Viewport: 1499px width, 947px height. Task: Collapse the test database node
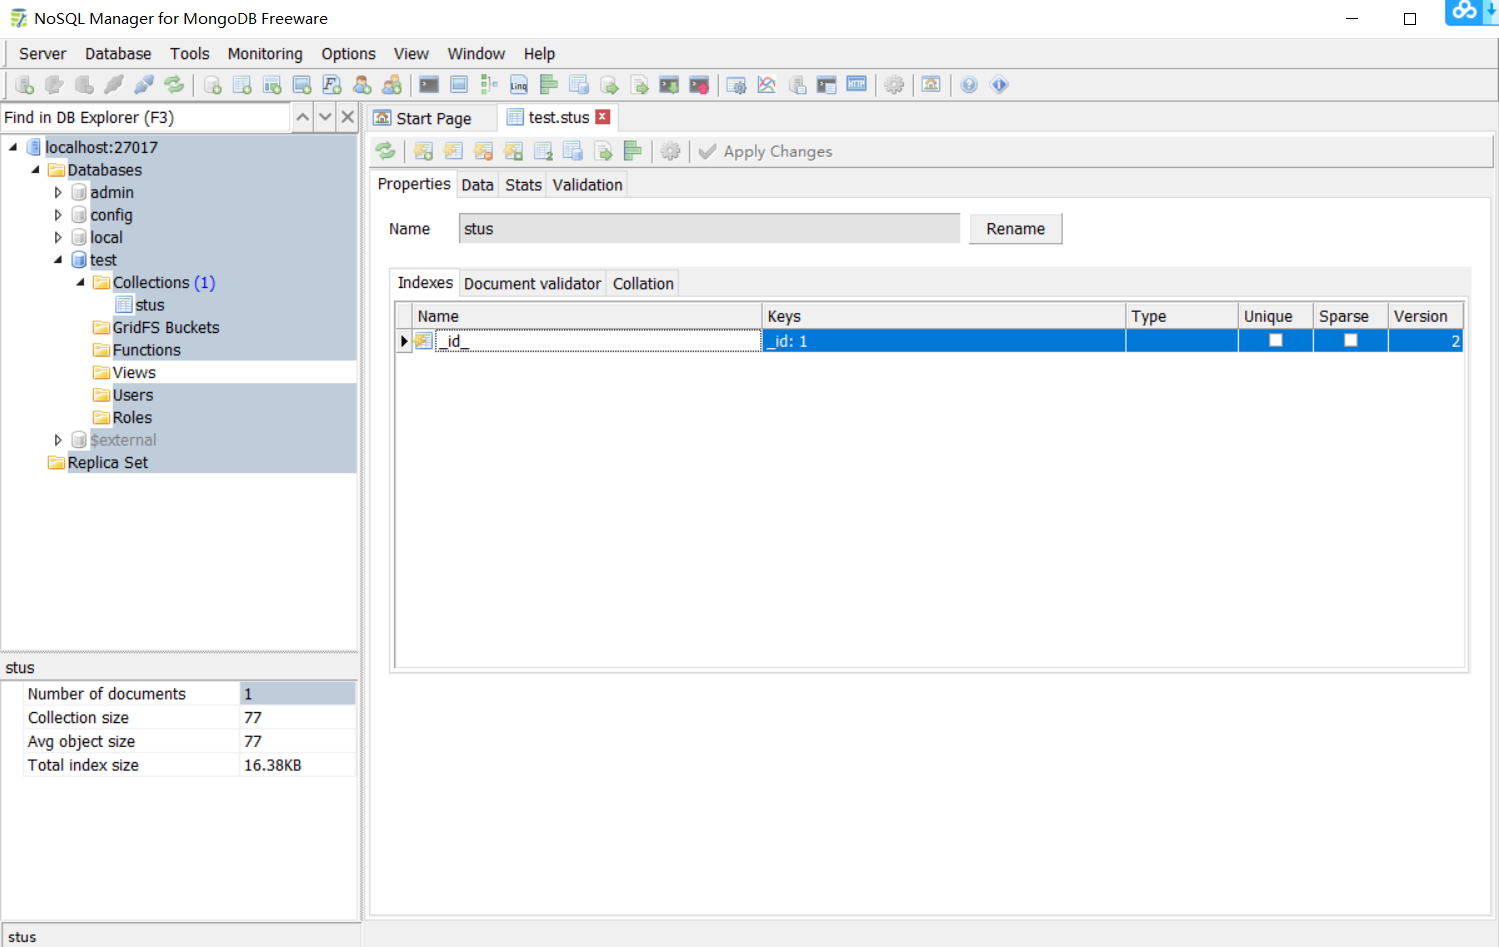[58, 260]
